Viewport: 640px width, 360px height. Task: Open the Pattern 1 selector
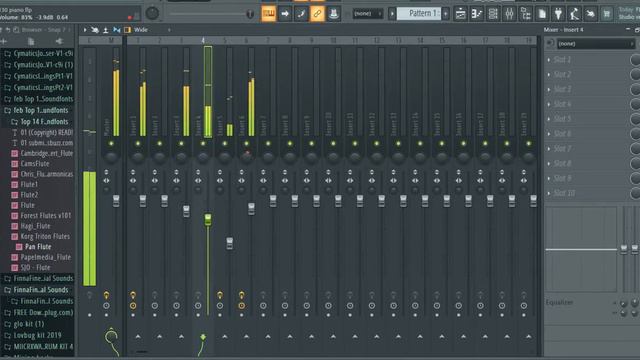coord(419,13)
